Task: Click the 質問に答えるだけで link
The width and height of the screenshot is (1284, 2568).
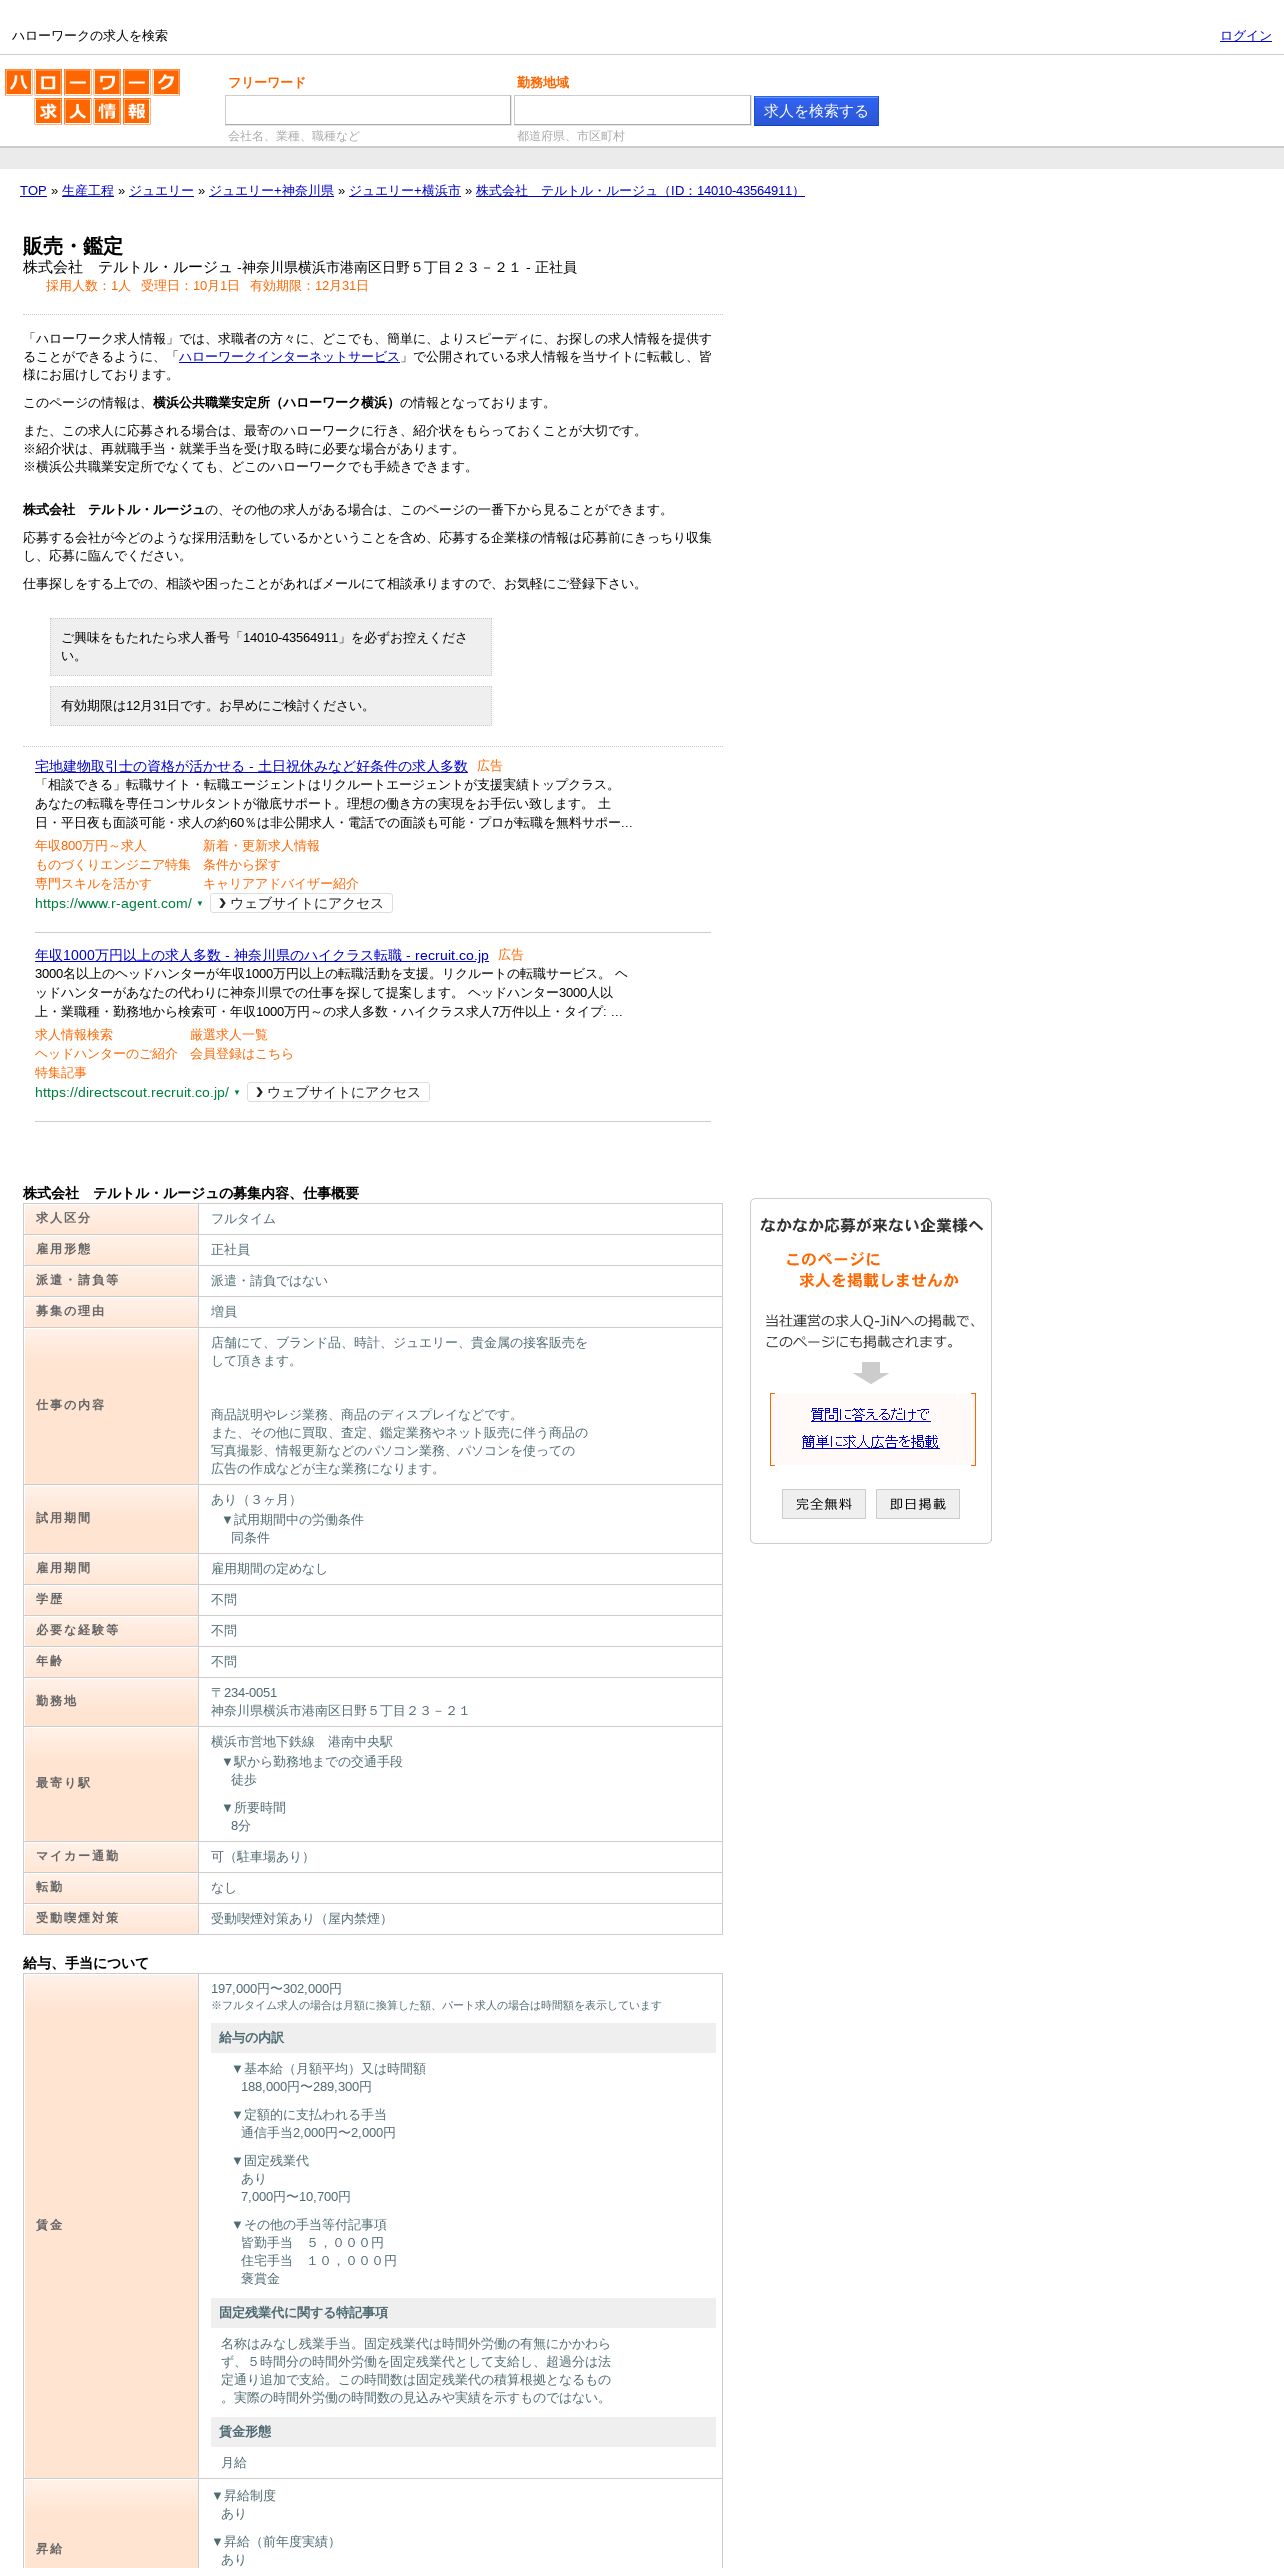Action: coord(870,1415)
